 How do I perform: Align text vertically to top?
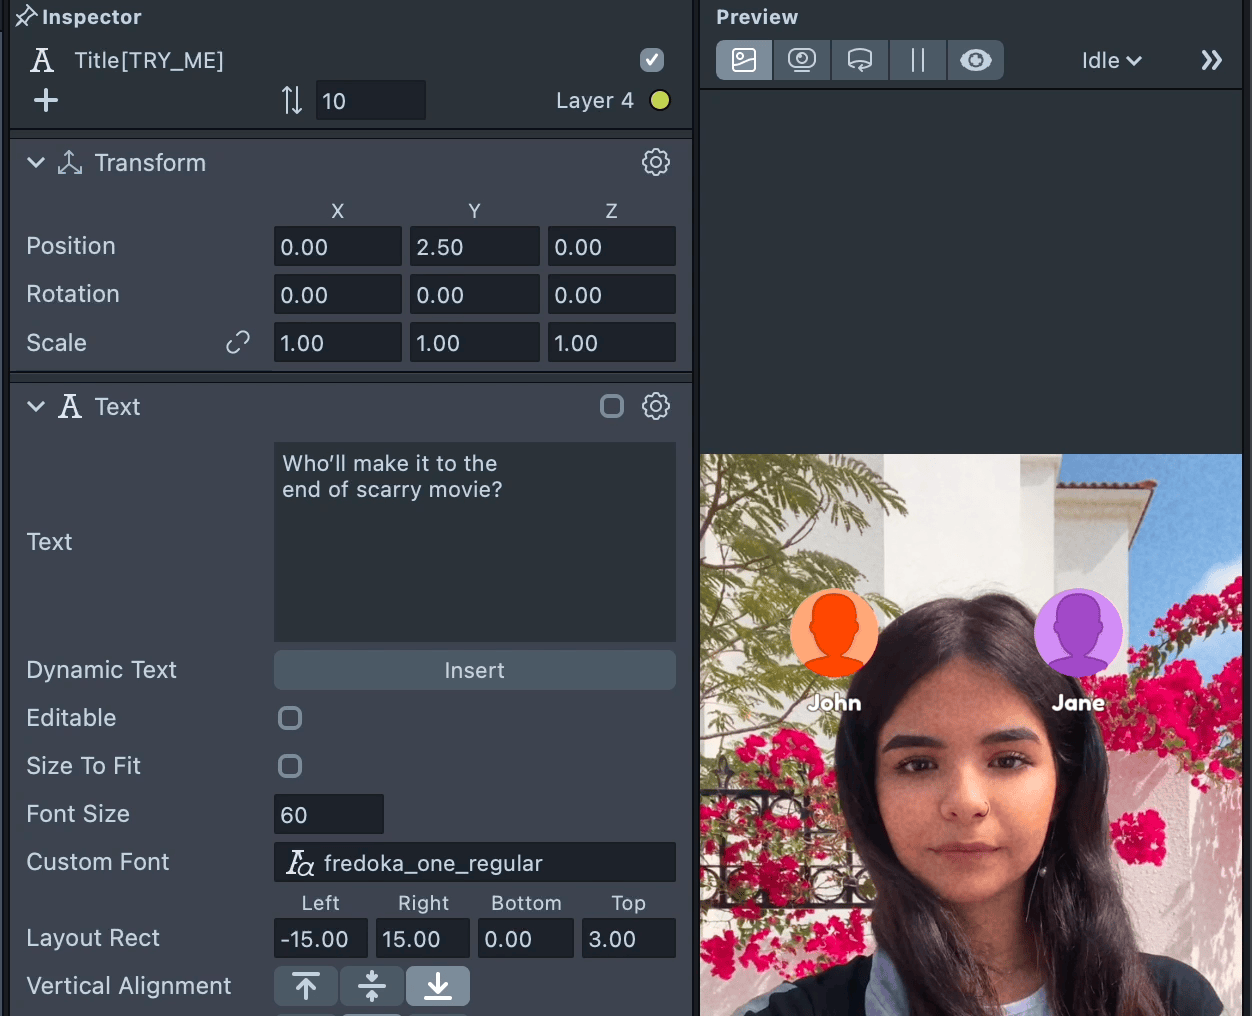(306, 986)
